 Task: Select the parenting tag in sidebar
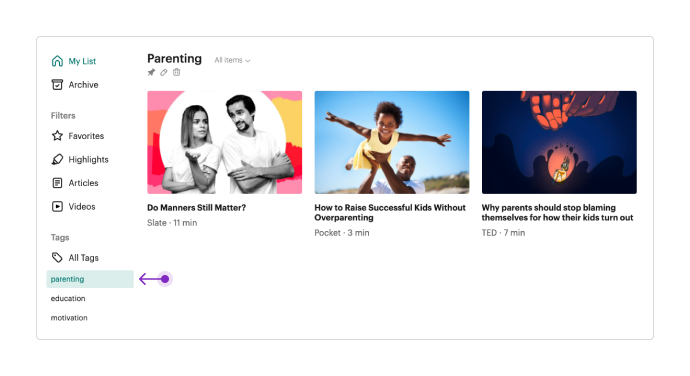click(x=90, y=279)
